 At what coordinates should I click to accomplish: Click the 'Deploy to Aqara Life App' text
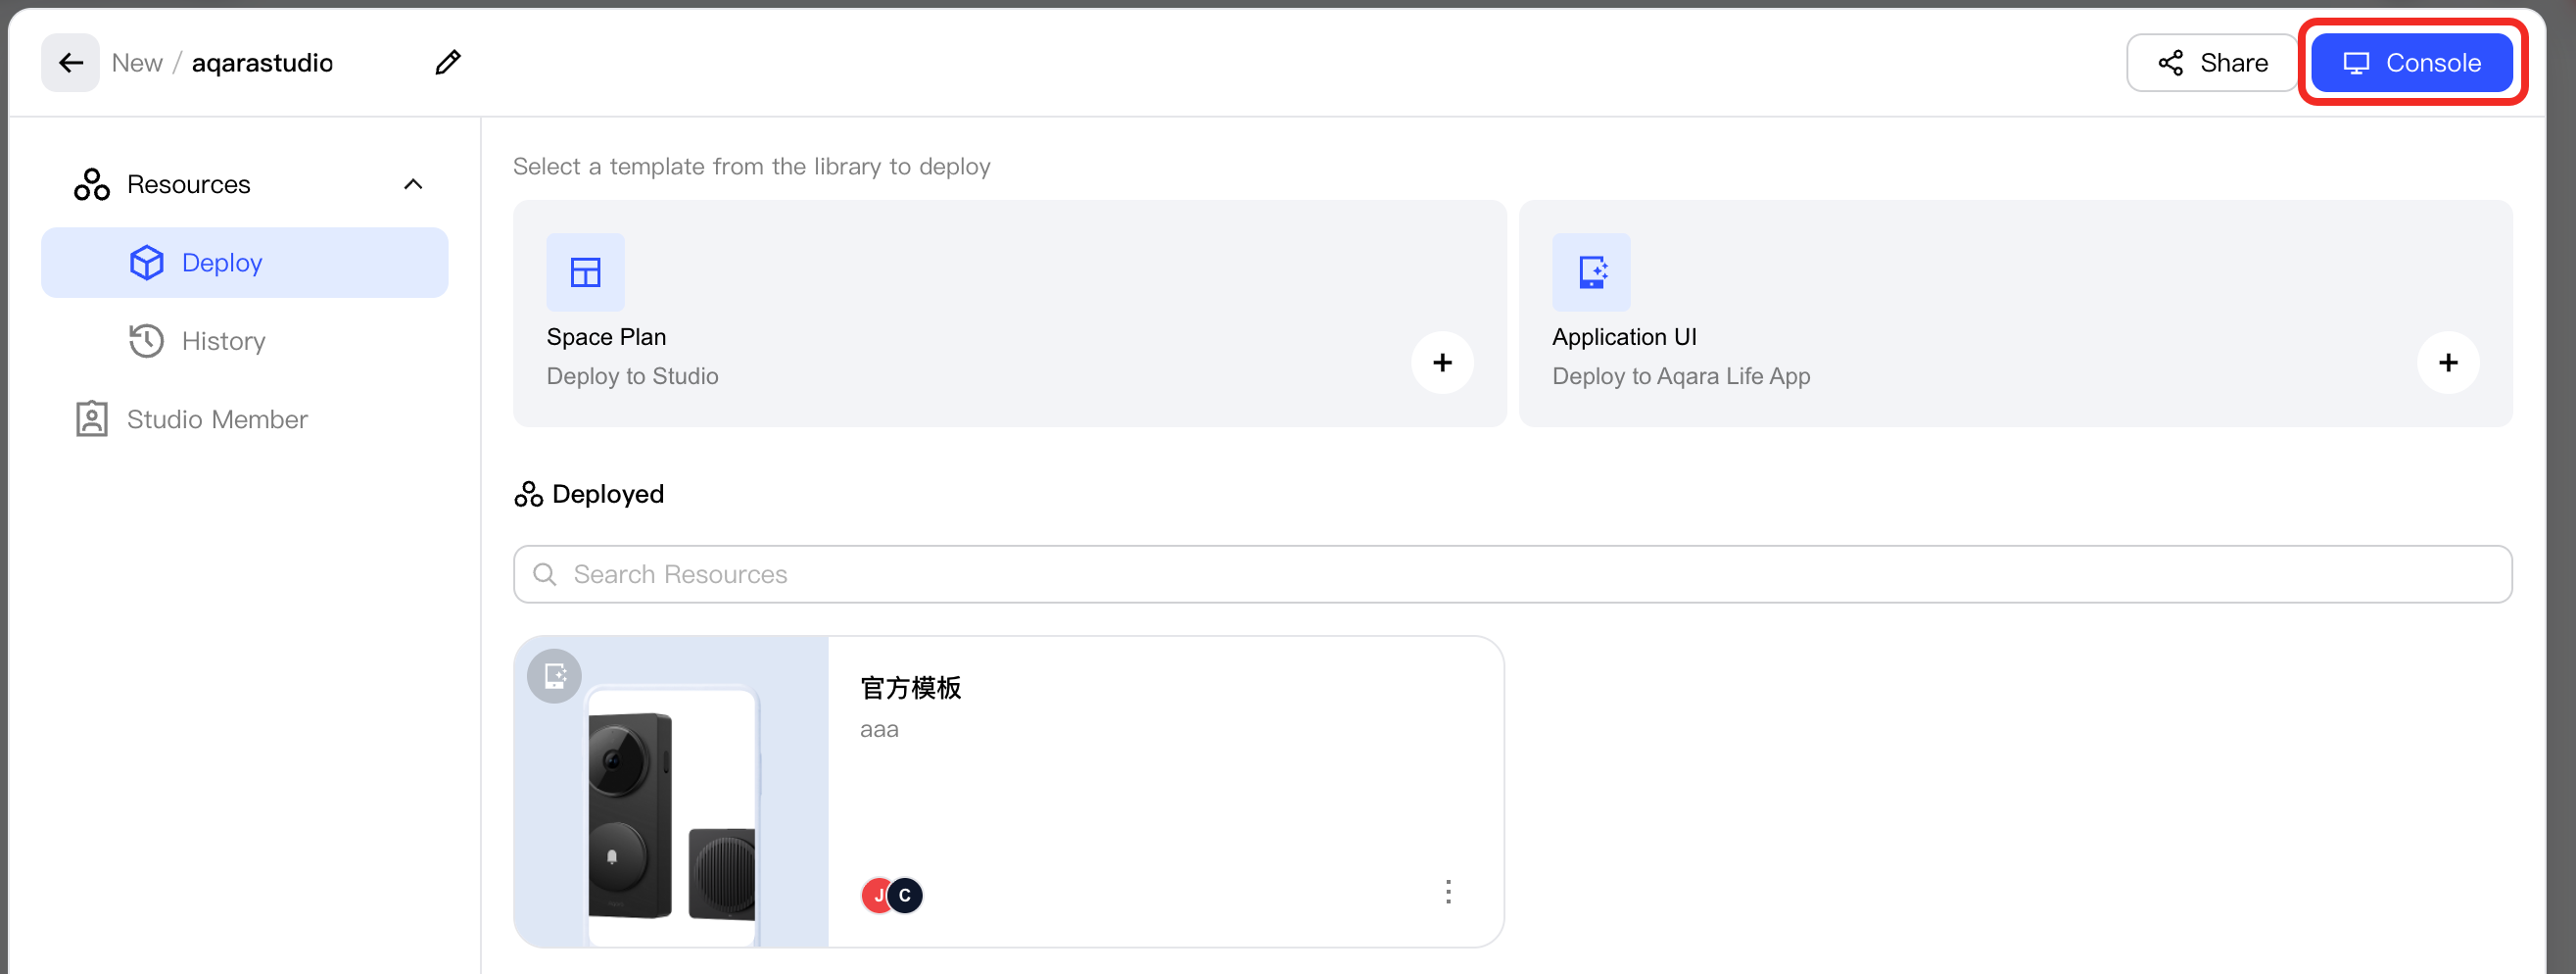1681,376
